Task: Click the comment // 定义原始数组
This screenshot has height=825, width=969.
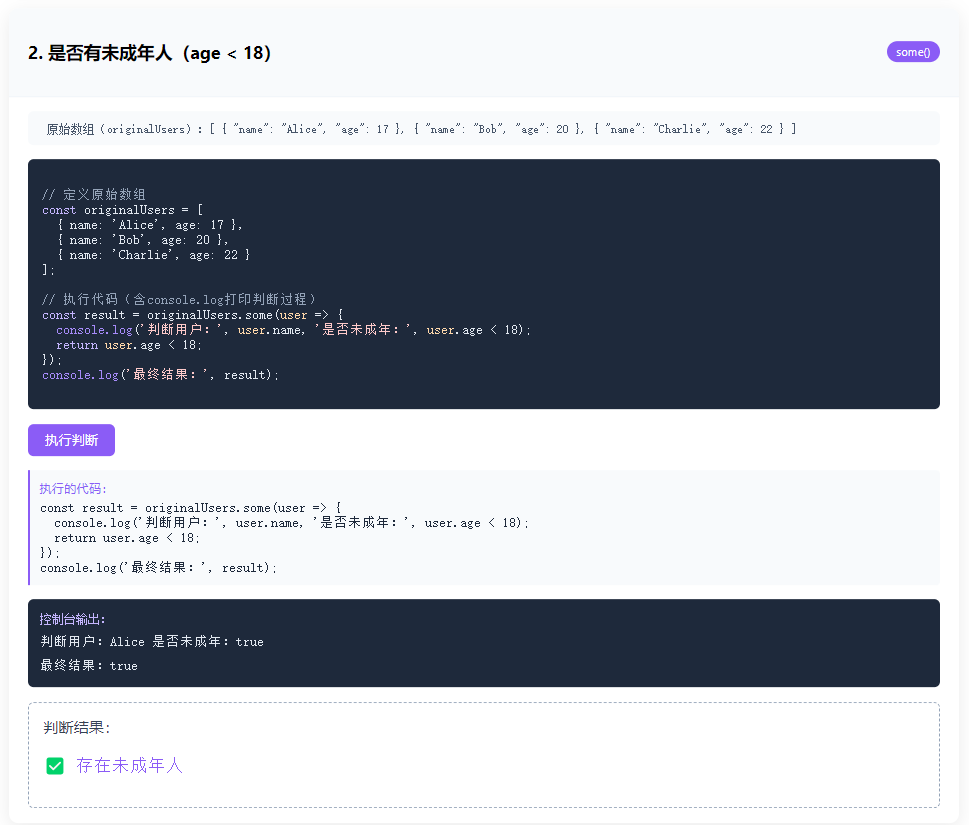Action: point(93,195)
